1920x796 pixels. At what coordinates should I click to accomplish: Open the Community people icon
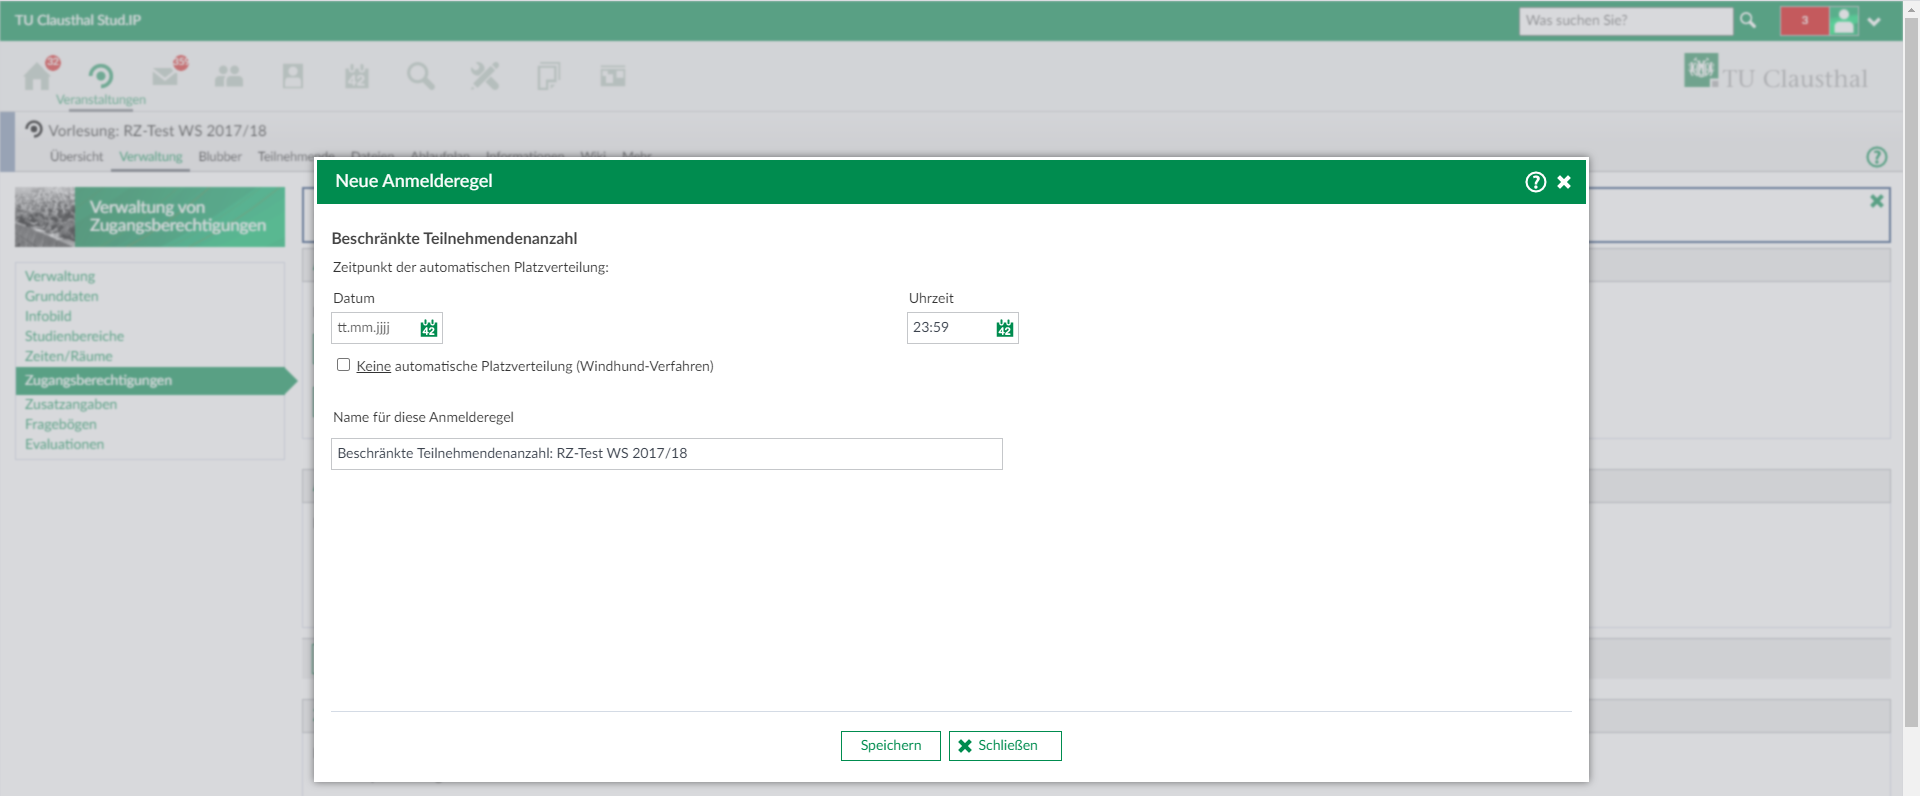[x=229, y=76]
